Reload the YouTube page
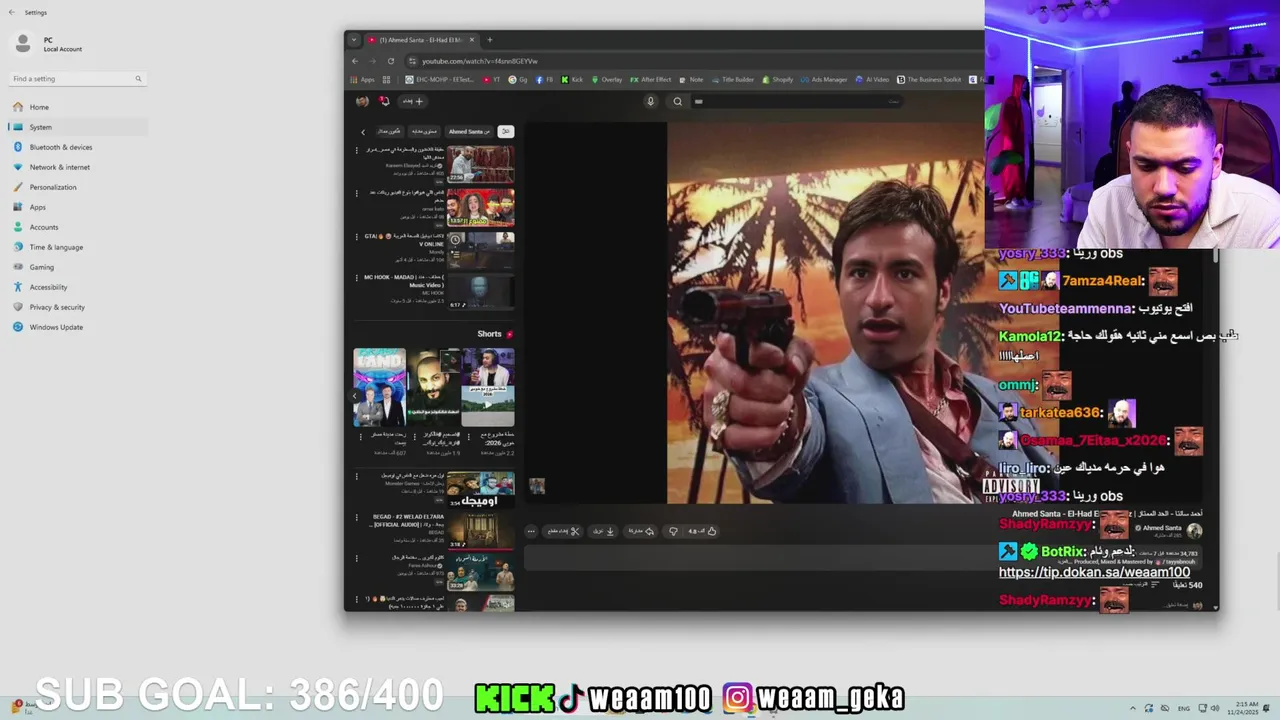1280x720 pixels. 391,61
